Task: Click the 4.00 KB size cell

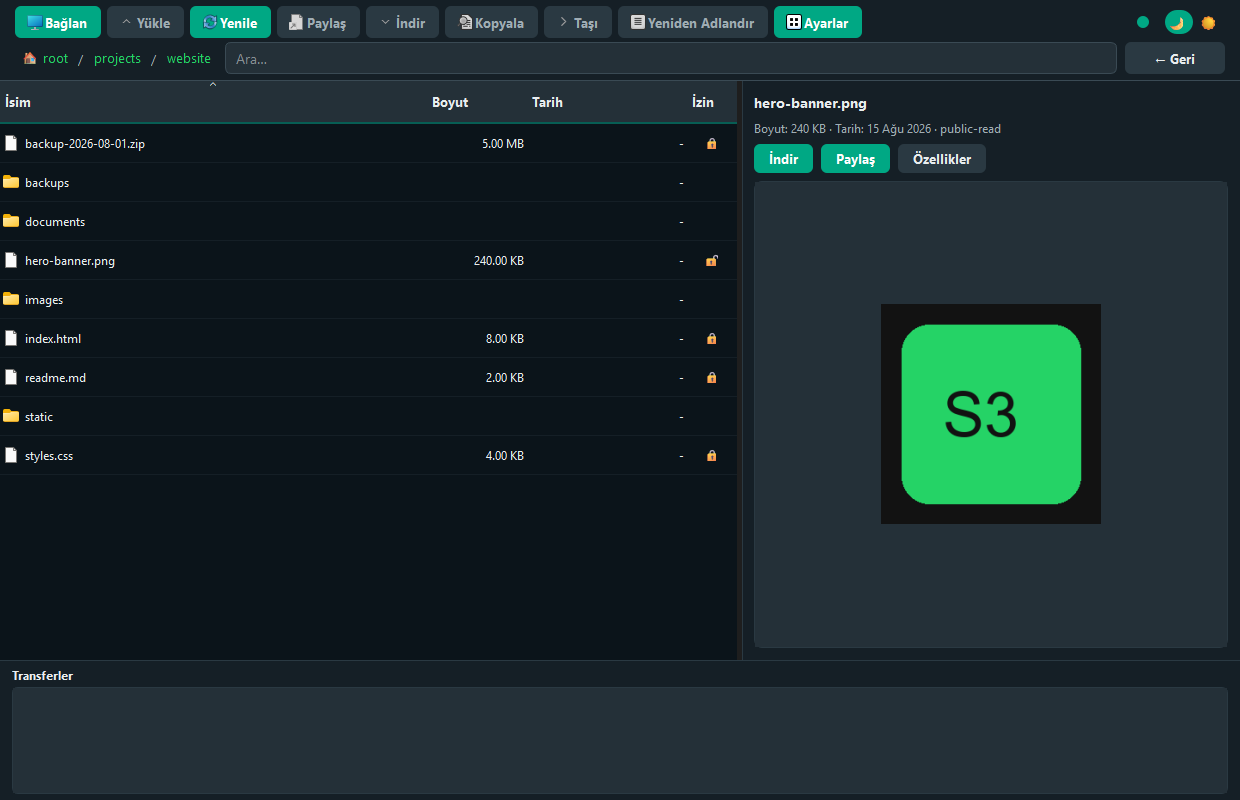Action: point(505,456)
